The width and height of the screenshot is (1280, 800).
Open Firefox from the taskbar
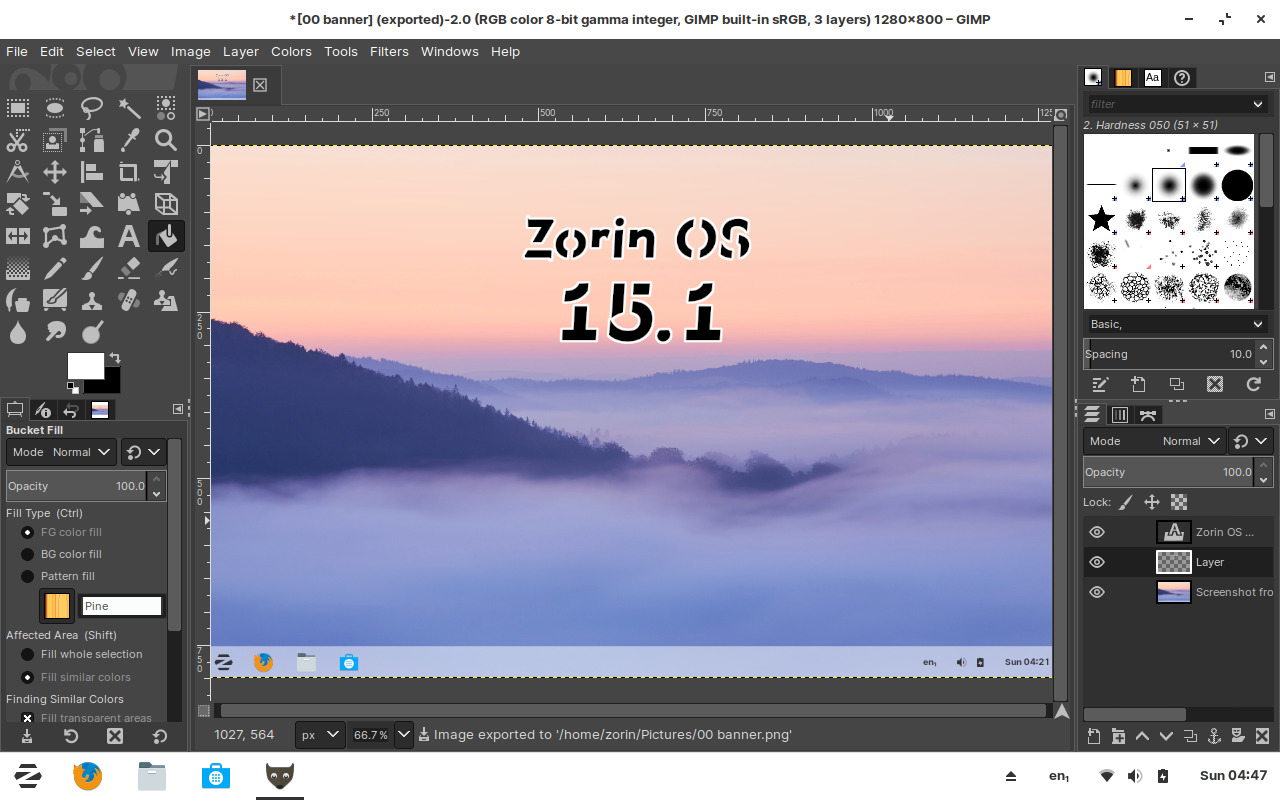pos(88,775)
